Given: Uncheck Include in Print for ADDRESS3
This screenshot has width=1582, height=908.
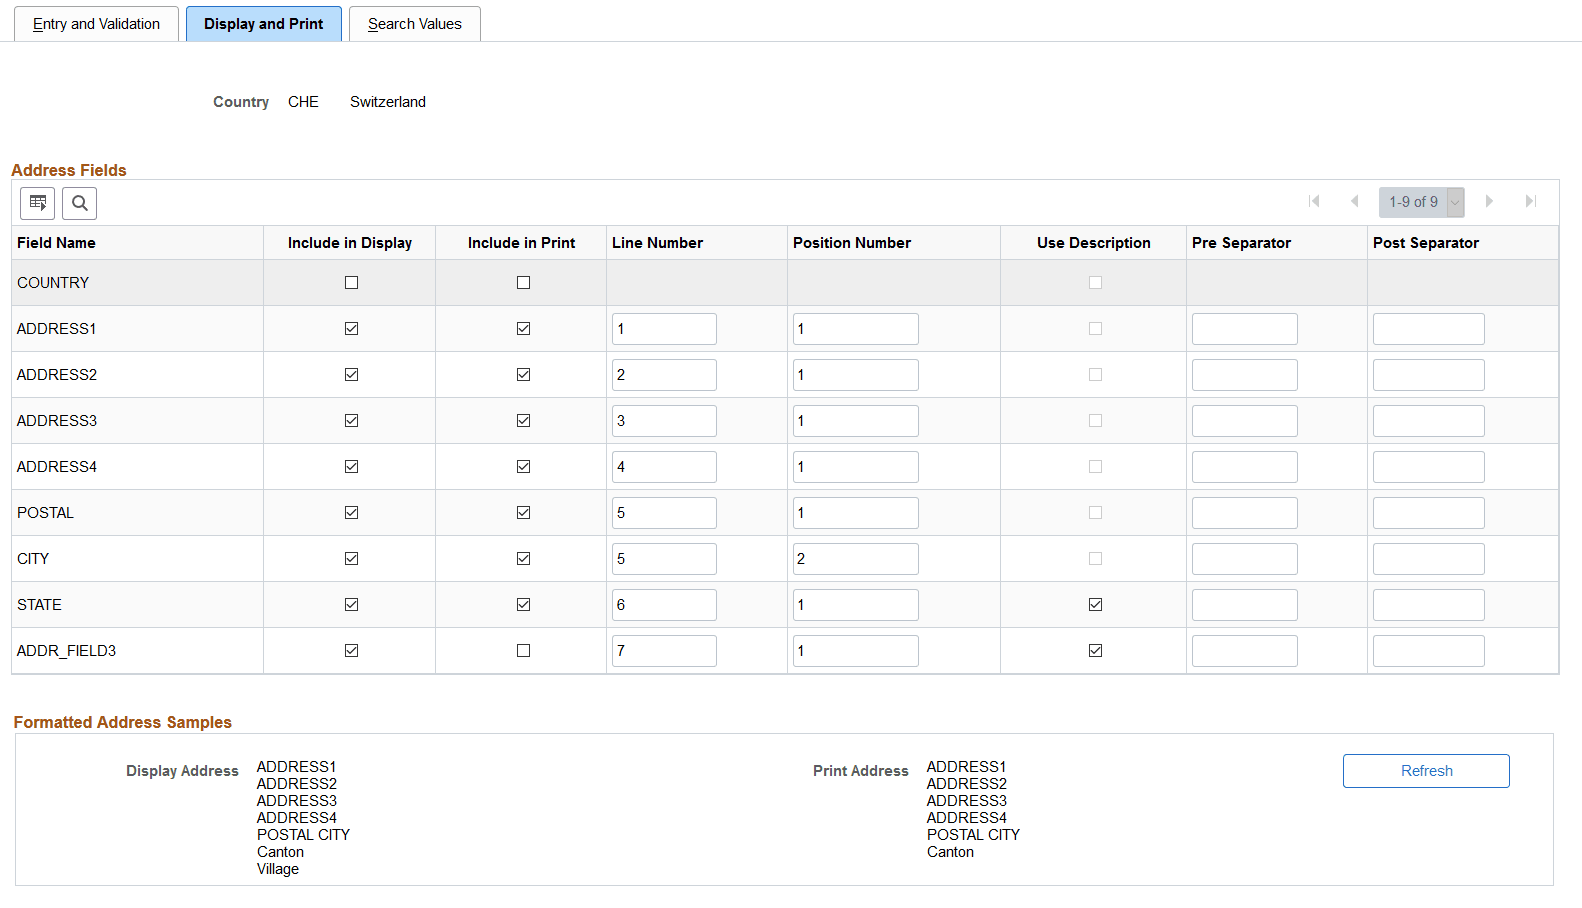Looking at the screenshot, I should pos(523,421).
